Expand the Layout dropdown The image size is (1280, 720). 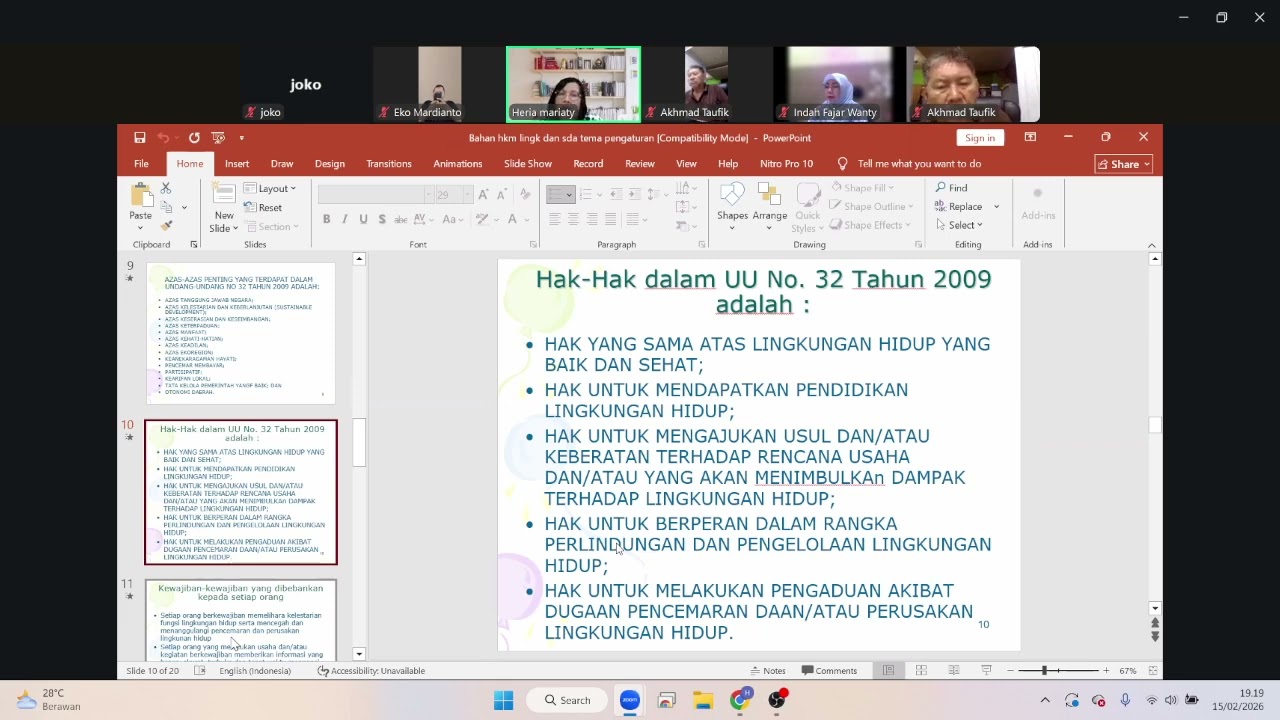[x=270, y=188]
